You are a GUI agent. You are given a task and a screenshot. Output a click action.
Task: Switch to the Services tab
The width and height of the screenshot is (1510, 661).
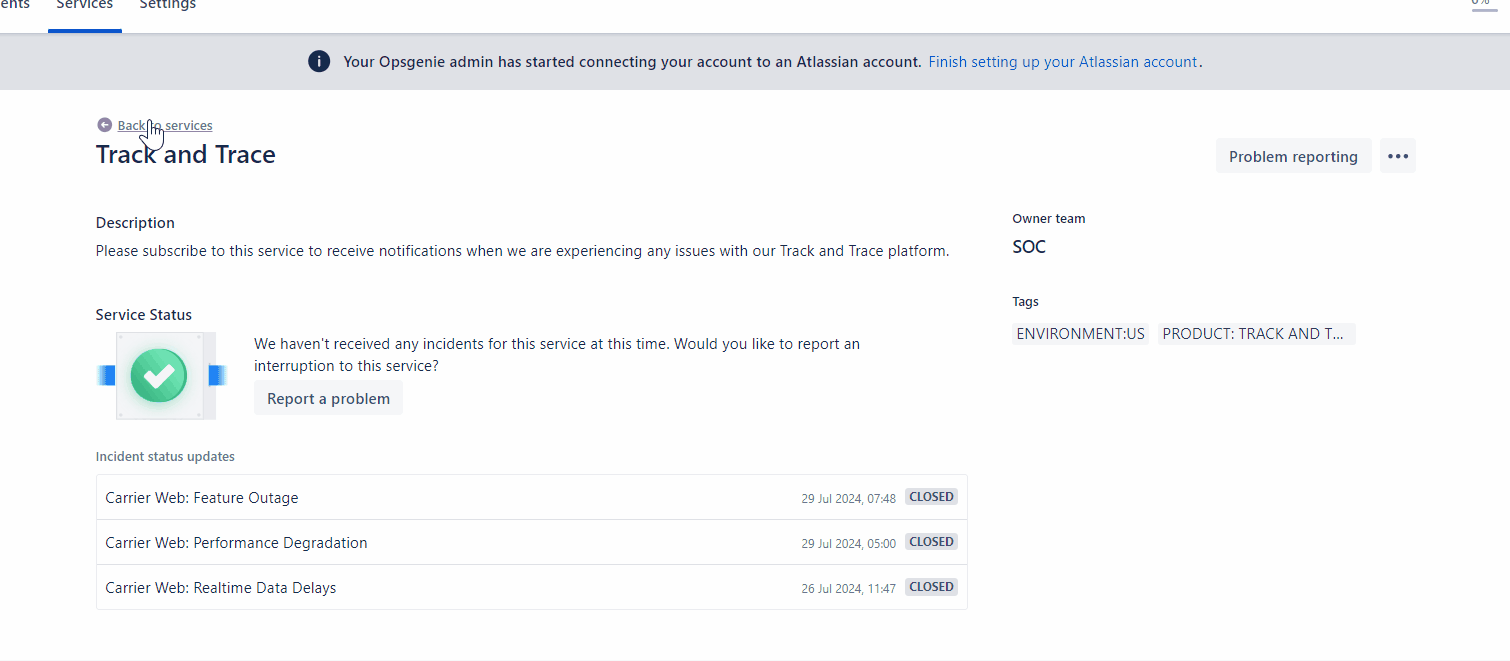point(85,6)
